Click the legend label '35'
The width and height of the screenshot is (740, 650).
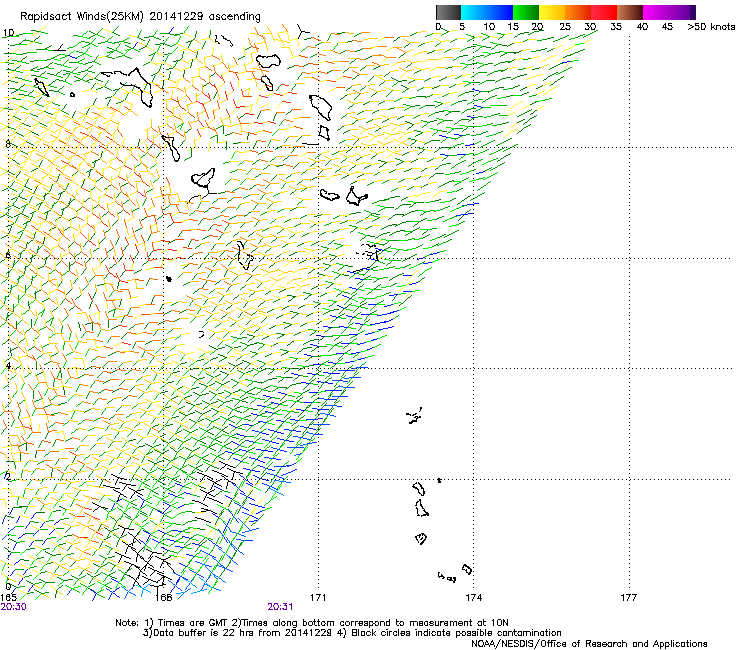616,27
